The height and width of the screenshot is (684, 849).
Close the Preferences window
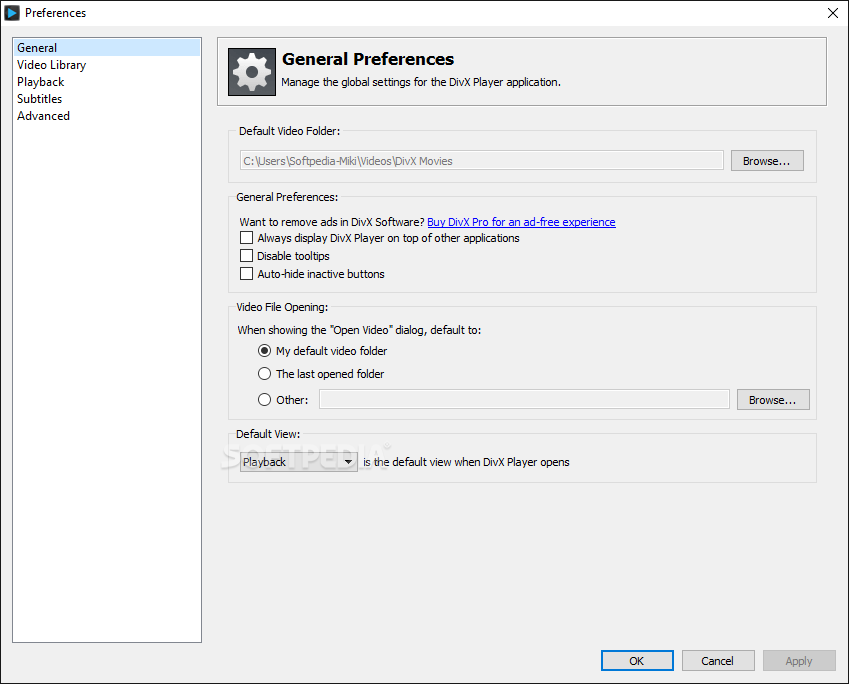pyautogui.click(x=833, y=12)
